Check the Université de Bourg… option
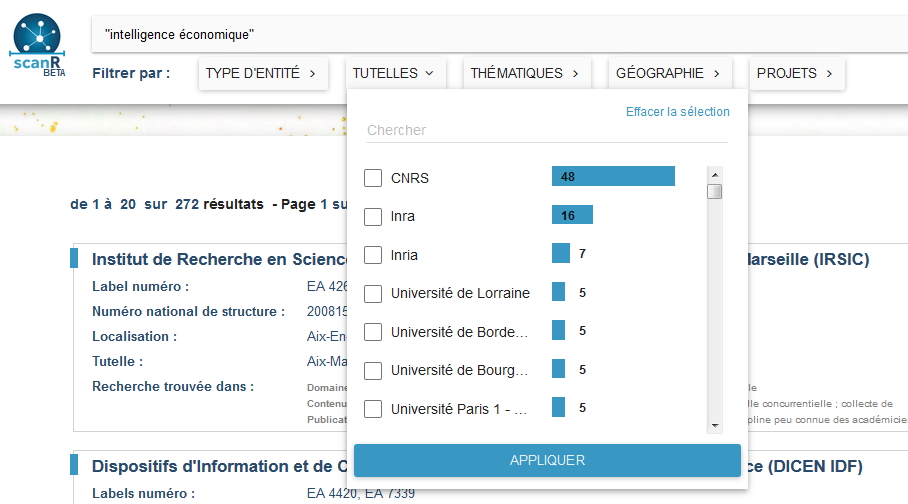 (373, 371)
